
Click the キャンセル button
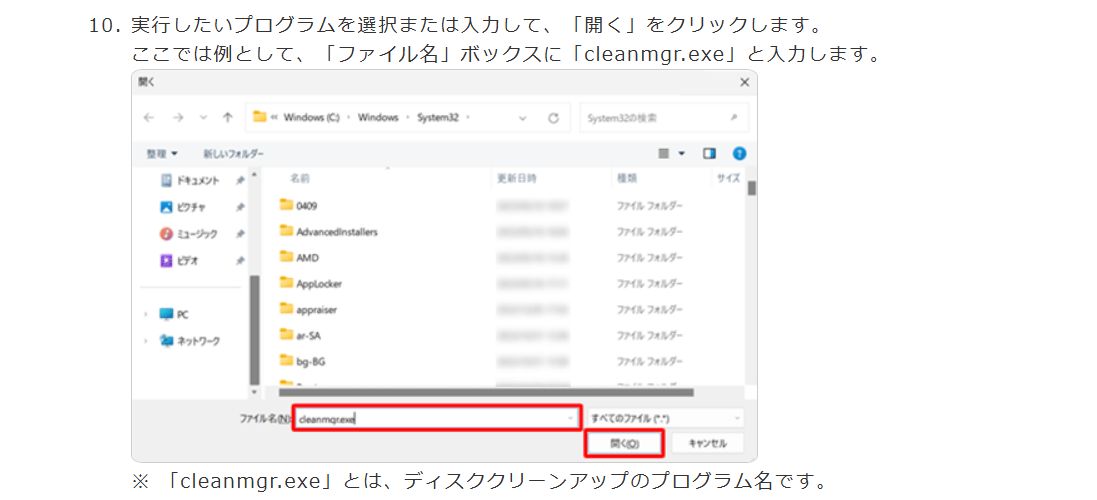click(707, 444)
